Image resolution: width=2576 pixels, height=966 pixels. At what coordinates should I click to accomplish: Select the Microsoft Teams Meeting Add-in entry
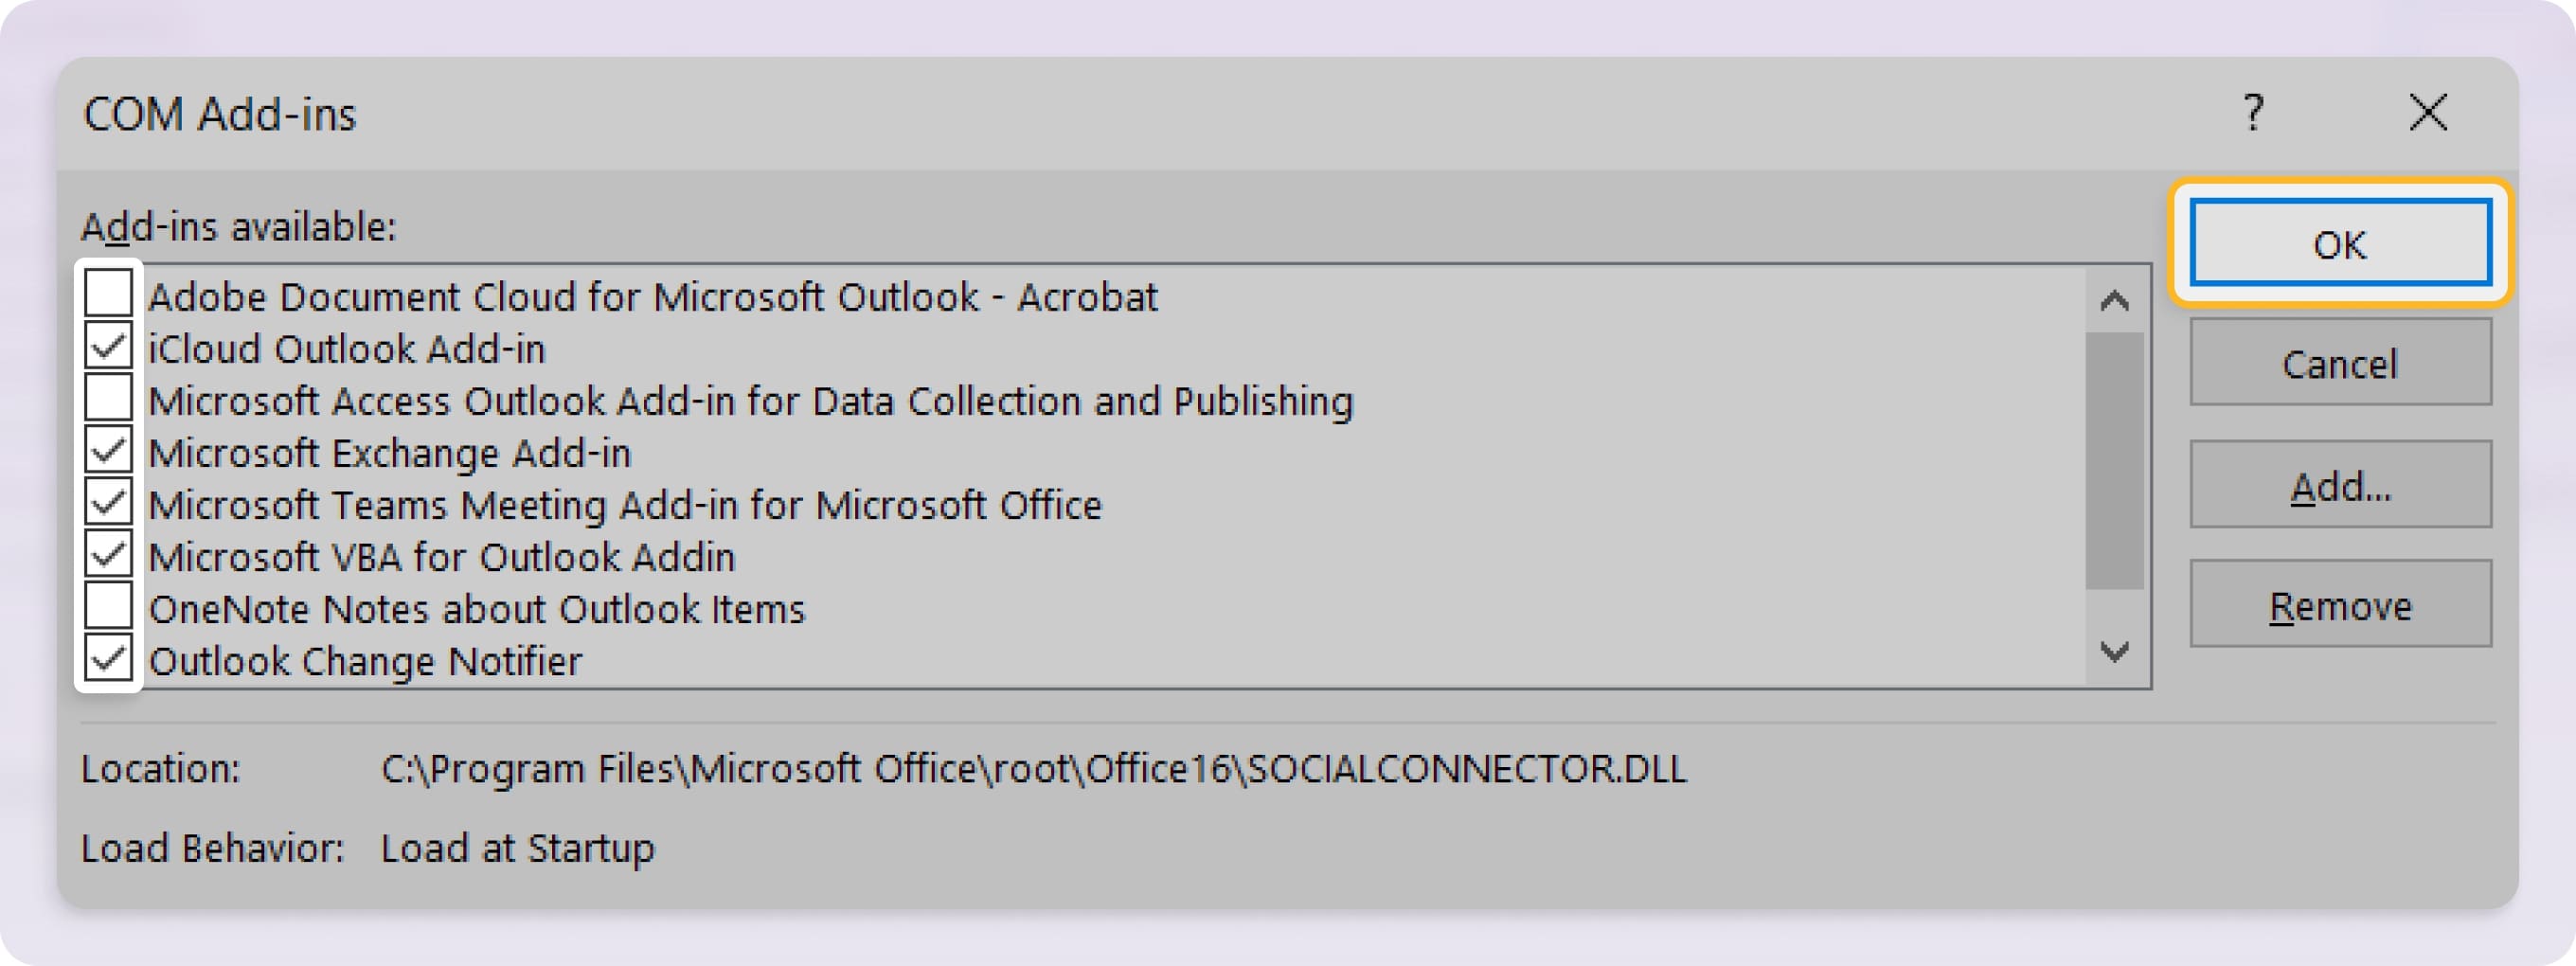(x=627, y=505)
